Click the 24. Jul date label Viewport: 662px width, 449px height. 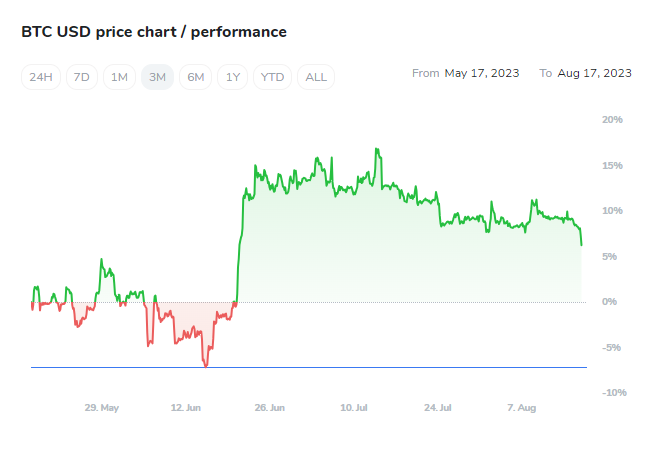(439, 408)
